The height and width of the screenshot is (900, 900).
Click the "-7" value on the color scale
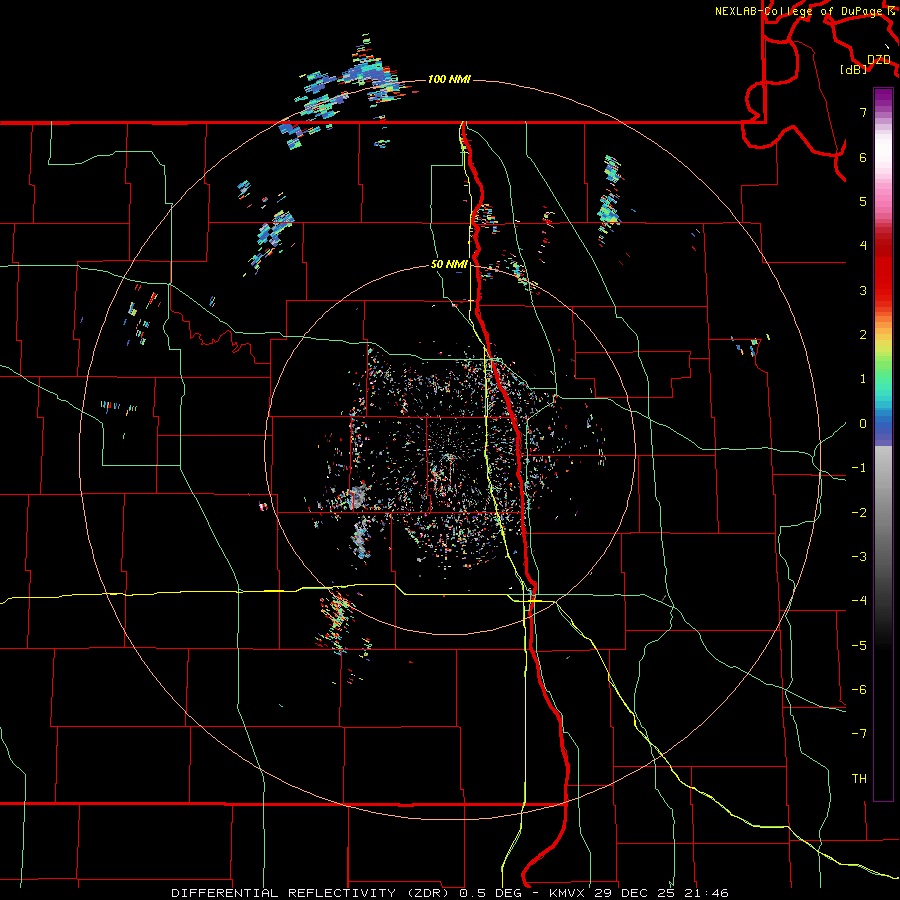pyautogui.click(x=859, y=734)
